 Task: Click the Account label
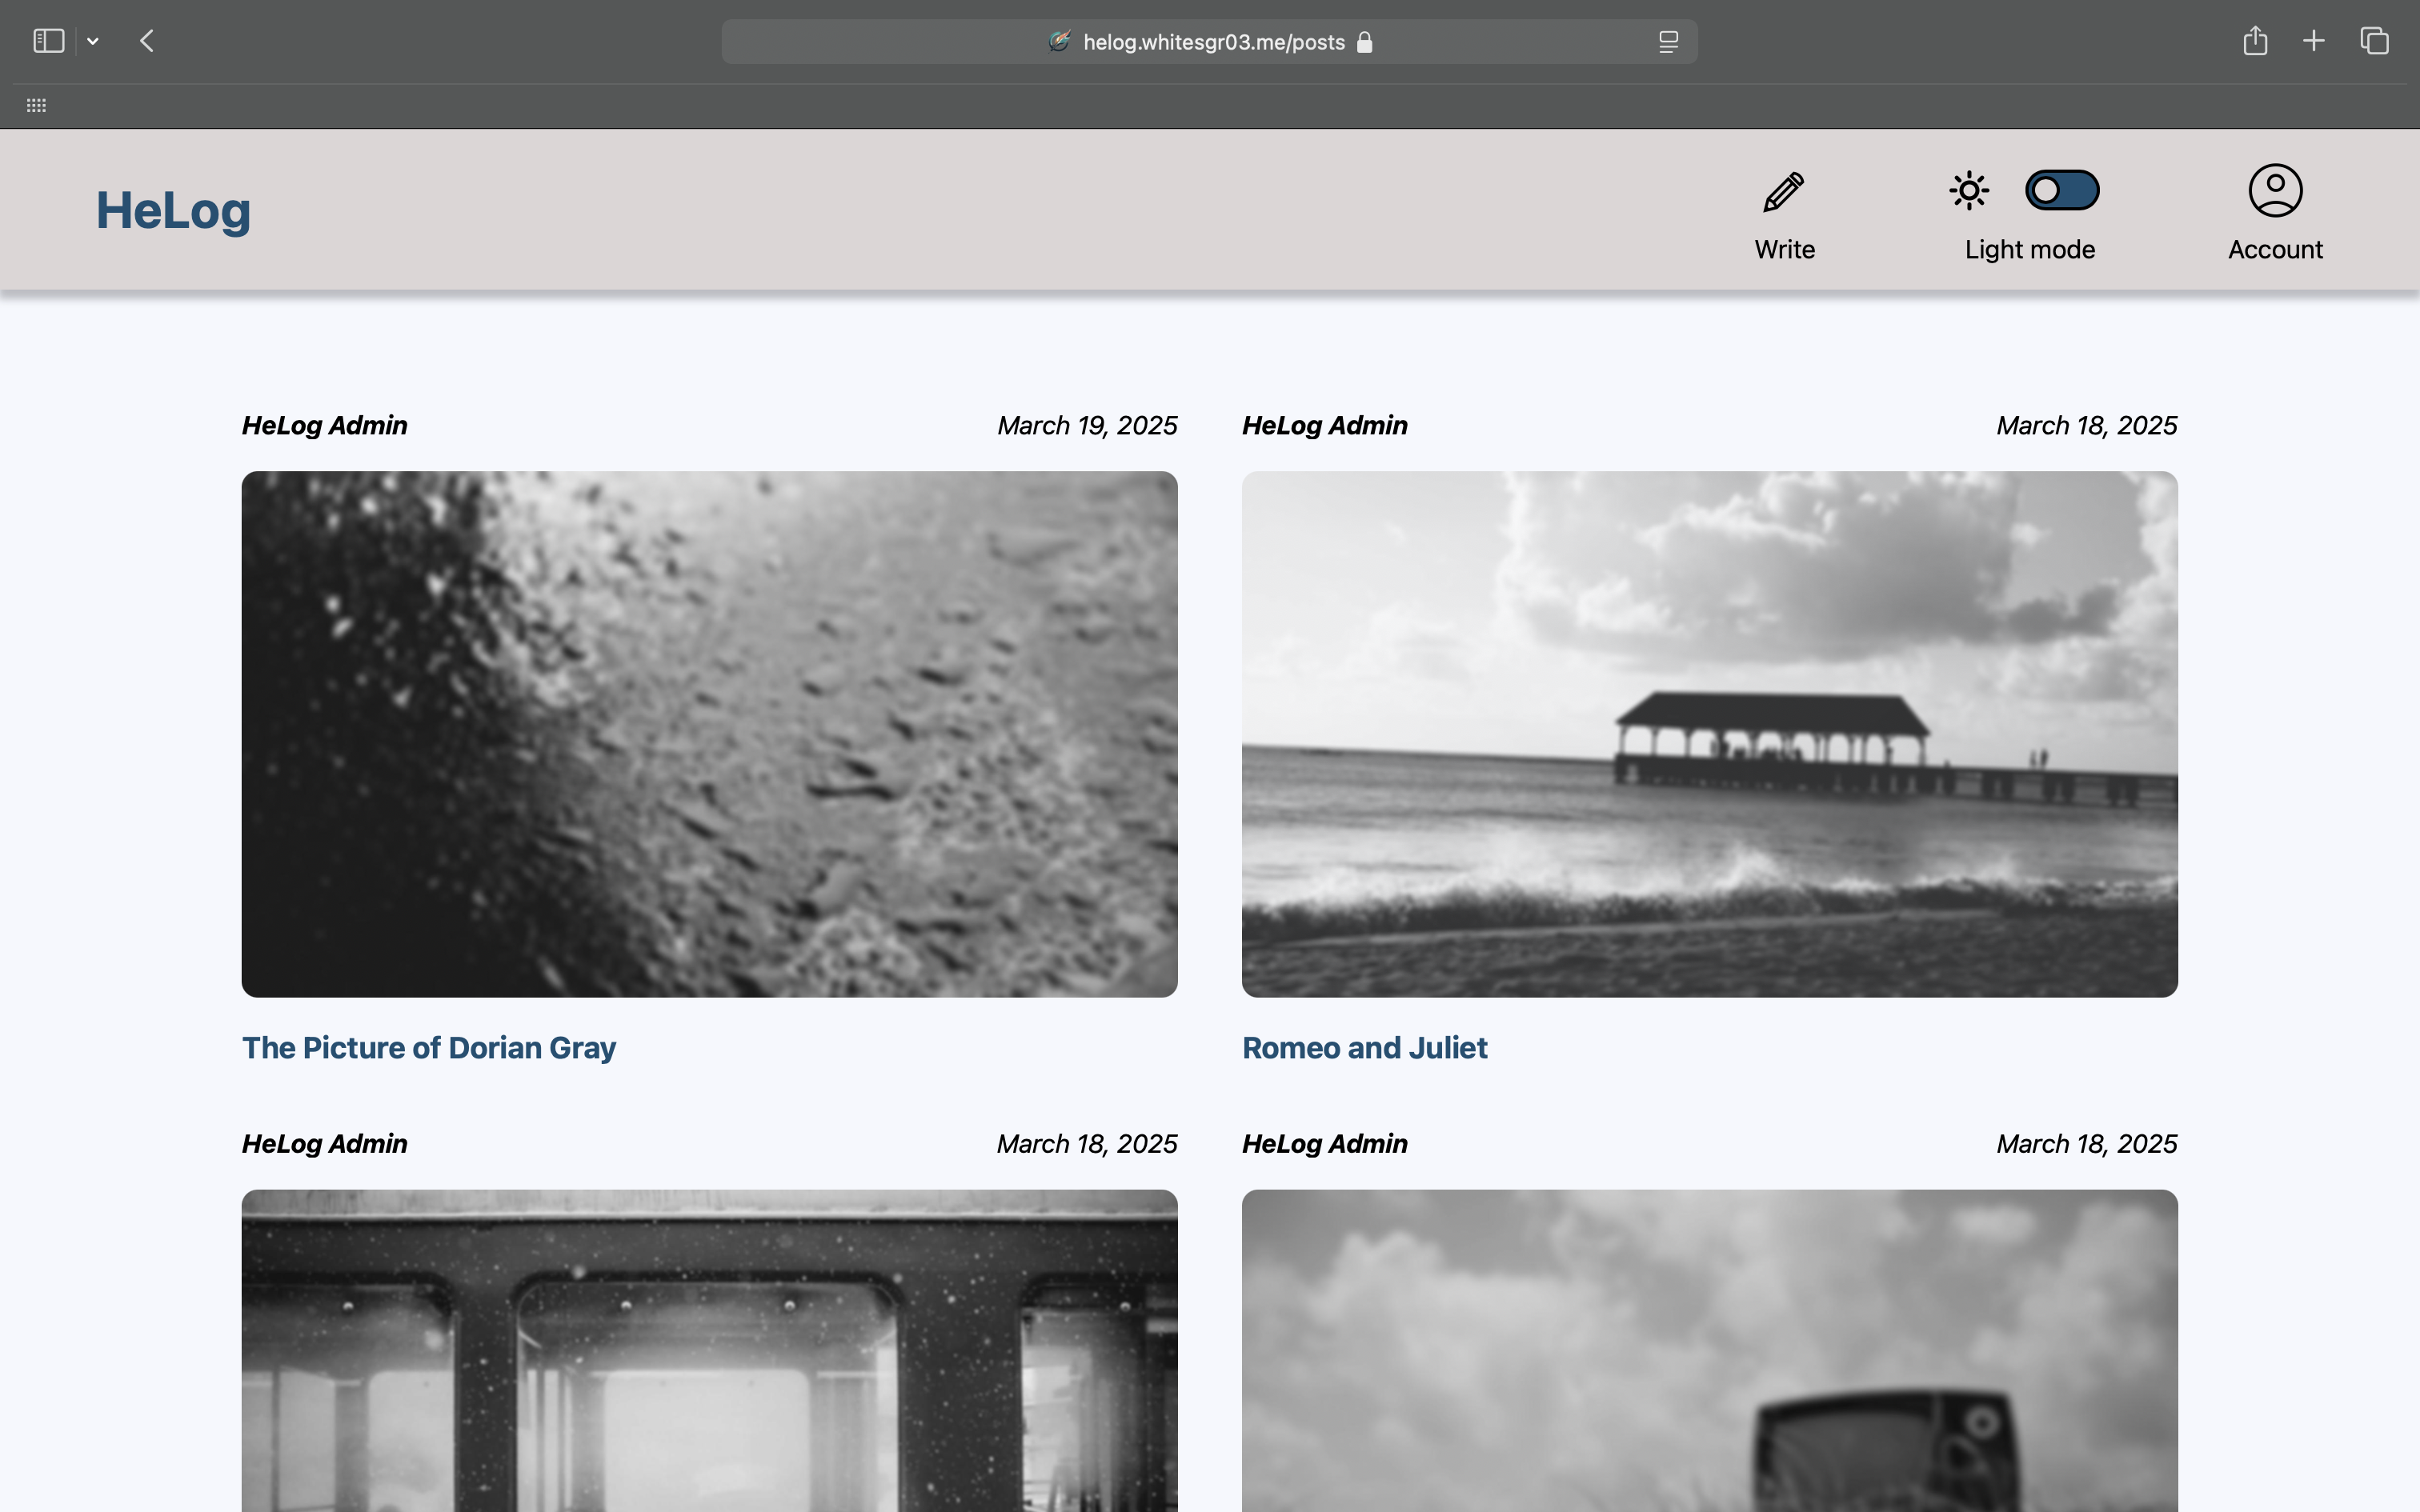[2275, 249]
